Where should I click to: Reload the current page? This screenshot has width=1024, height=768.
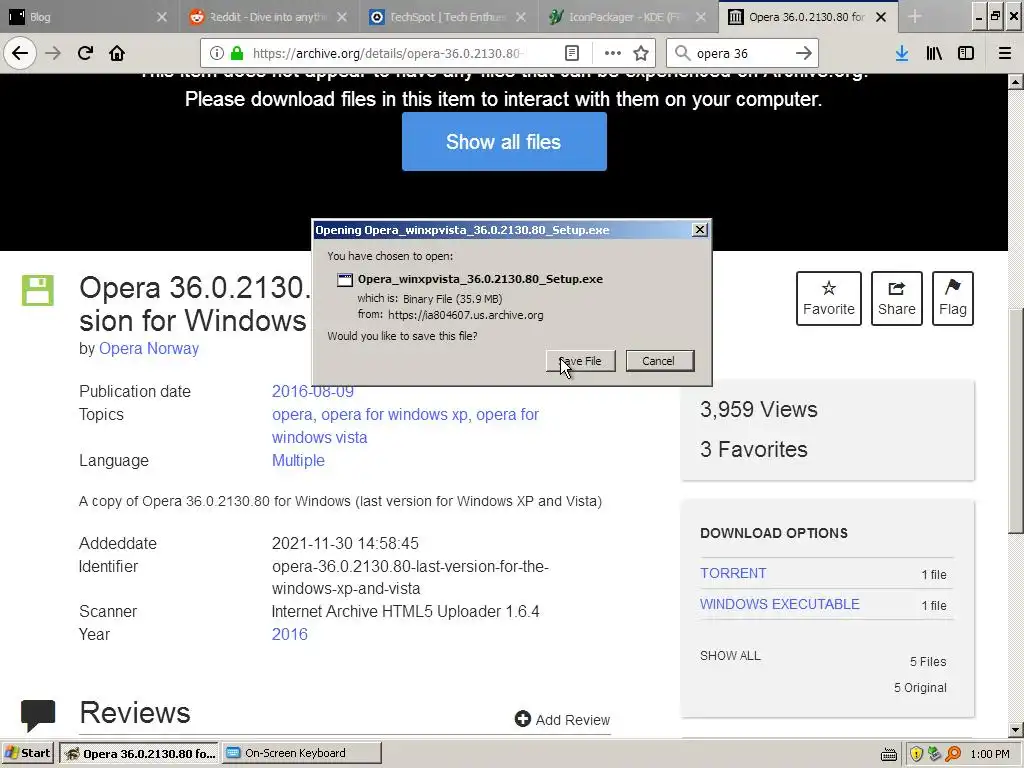coord(85,53)
